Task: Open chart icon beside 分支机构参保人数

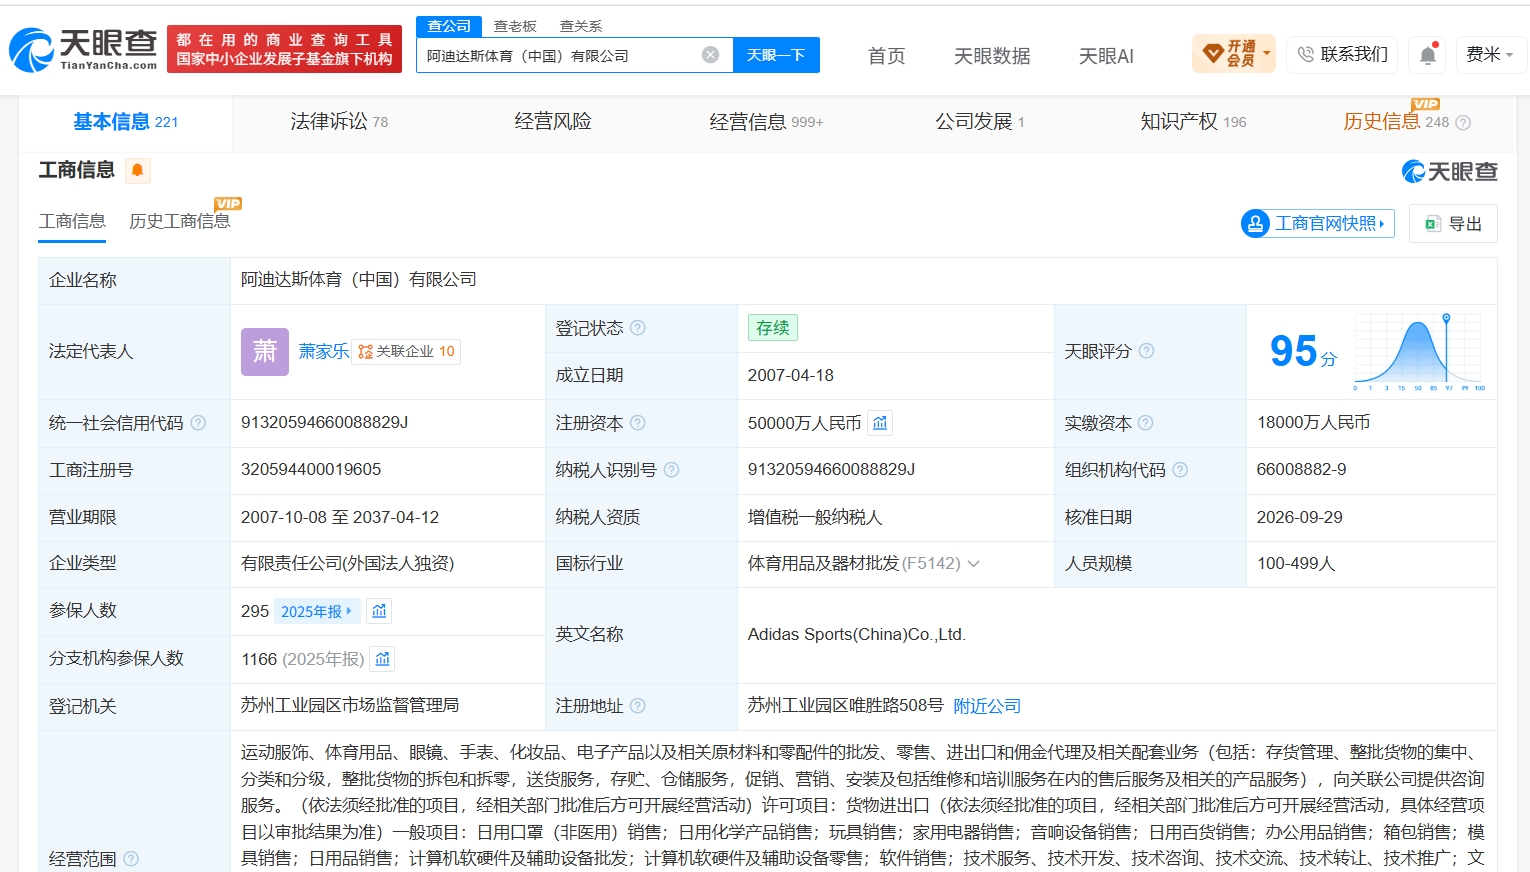Action: 382,659
